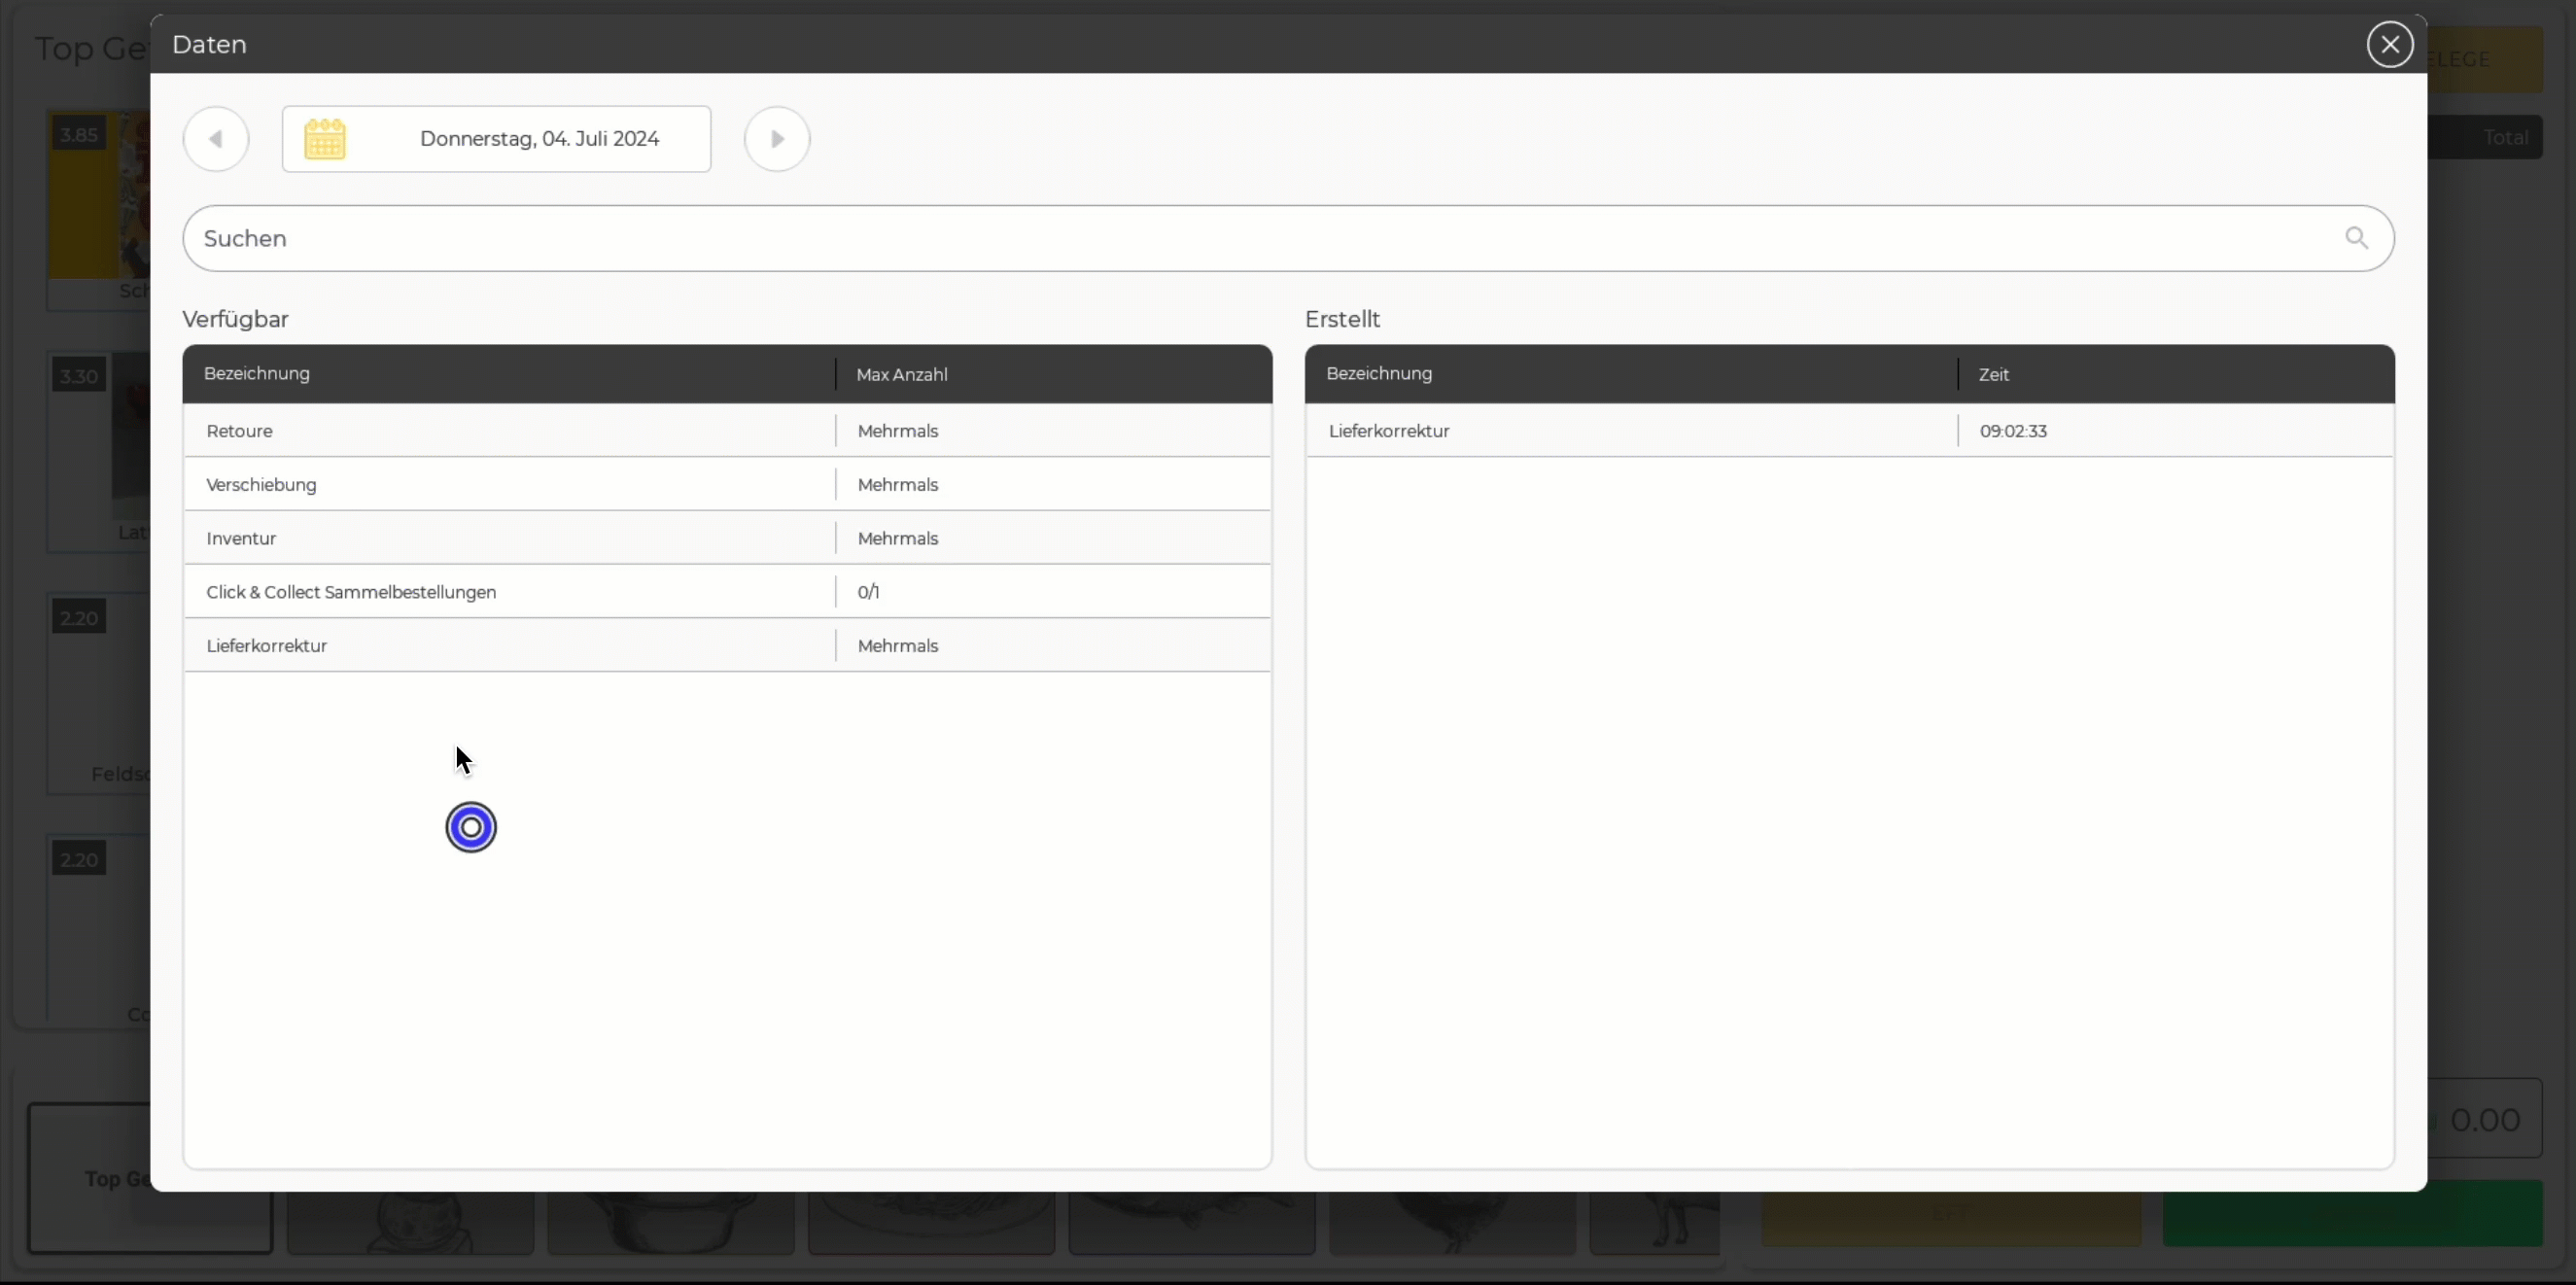Select the Verschiebung row

727,485
